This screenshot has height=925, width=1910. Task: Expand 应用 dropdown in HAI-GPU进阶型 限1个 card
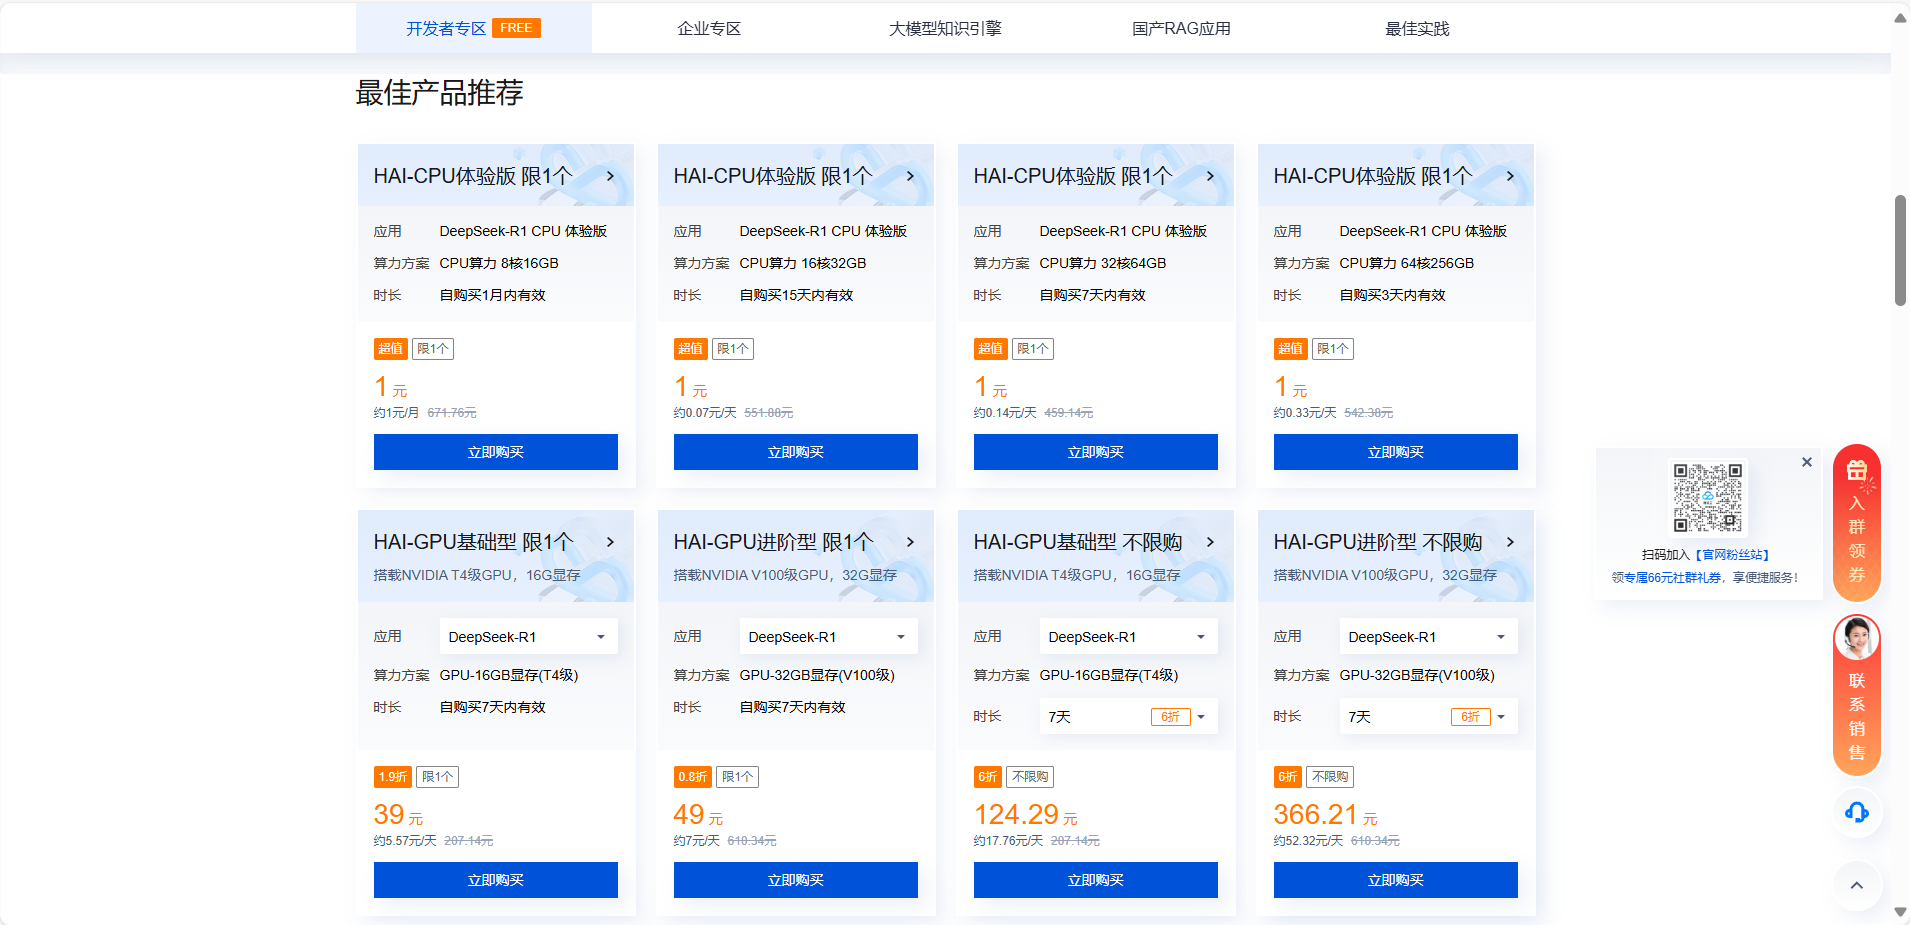[828, 637]
